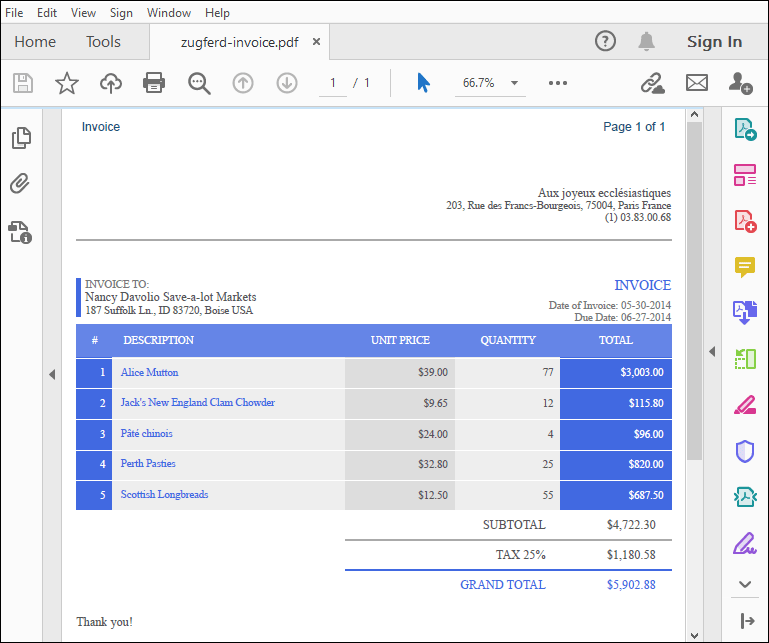Viewport: 769px width, 643px height.
Task: Click the Alice Mutton item text
Action: [x=150, y=372]
